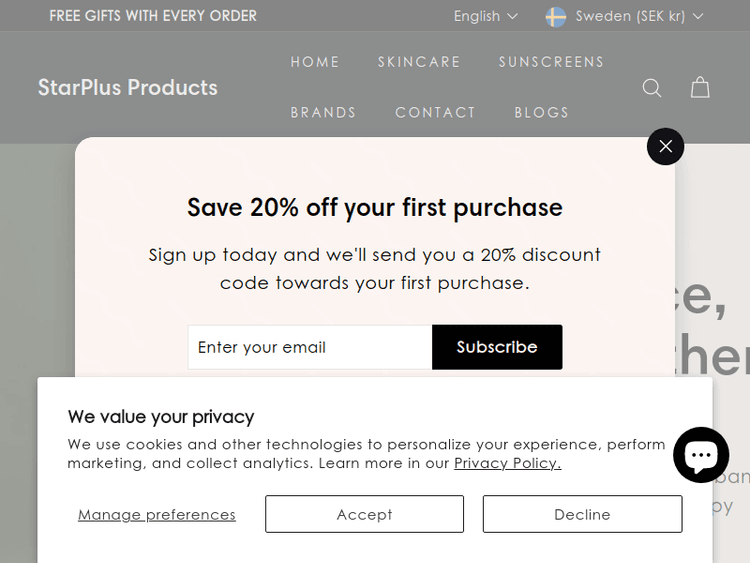The height and width of the screenshot is (563, 750).
Task: Open the Blogs menu item
Action: coord(541,113)
